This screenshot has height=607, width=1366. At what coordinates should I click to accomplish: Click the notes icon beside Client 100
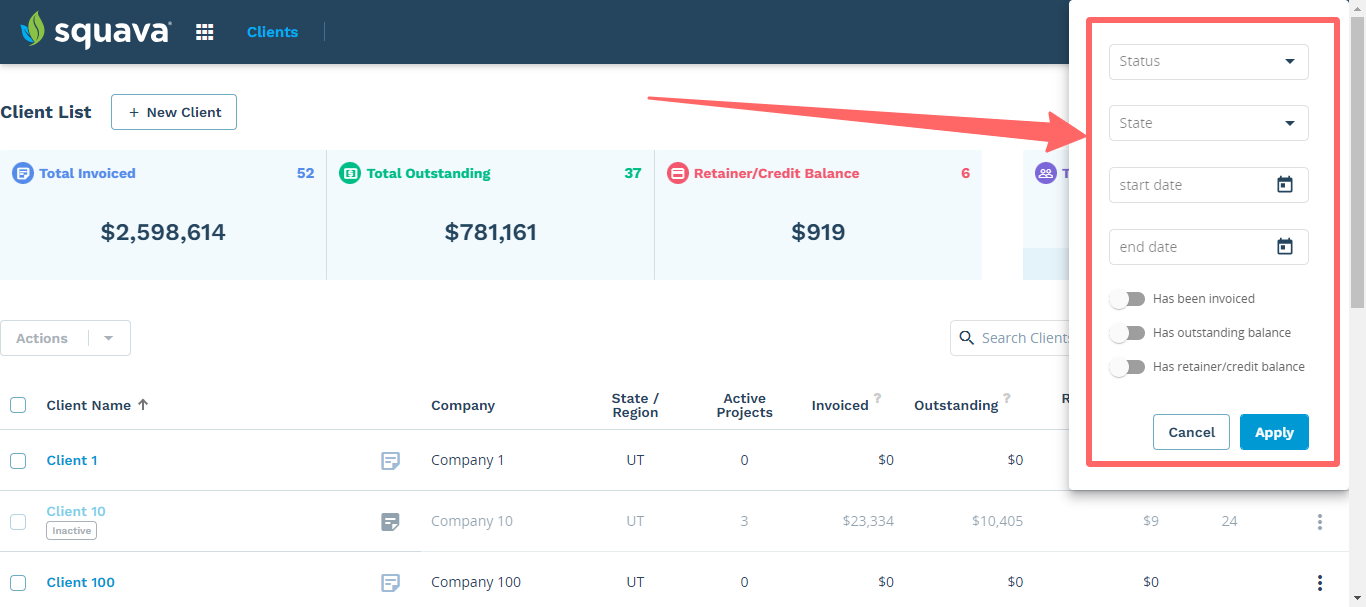coord(390,582)
